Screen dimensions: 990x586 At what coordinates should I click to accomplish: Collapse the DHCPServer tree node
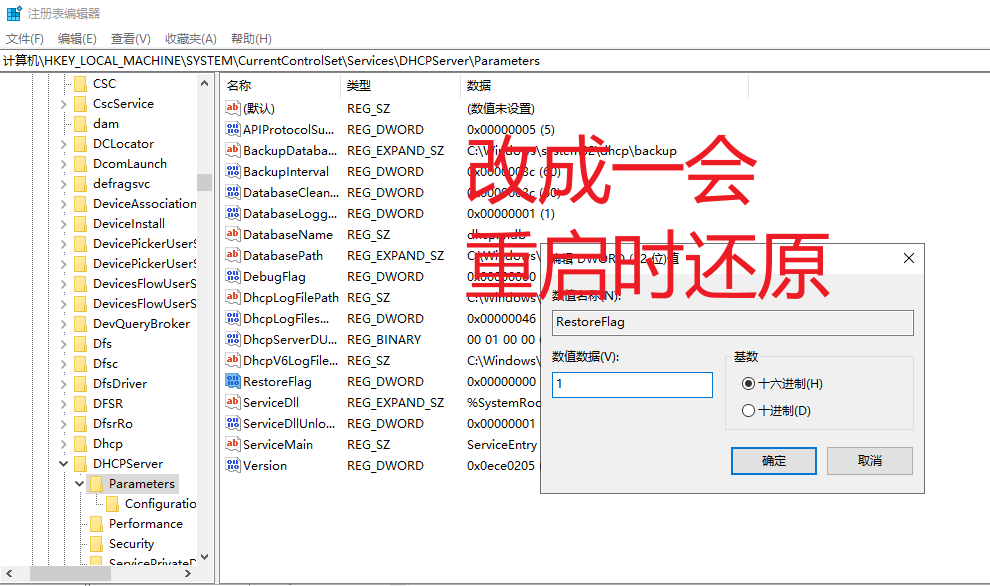tap(64, 463)
